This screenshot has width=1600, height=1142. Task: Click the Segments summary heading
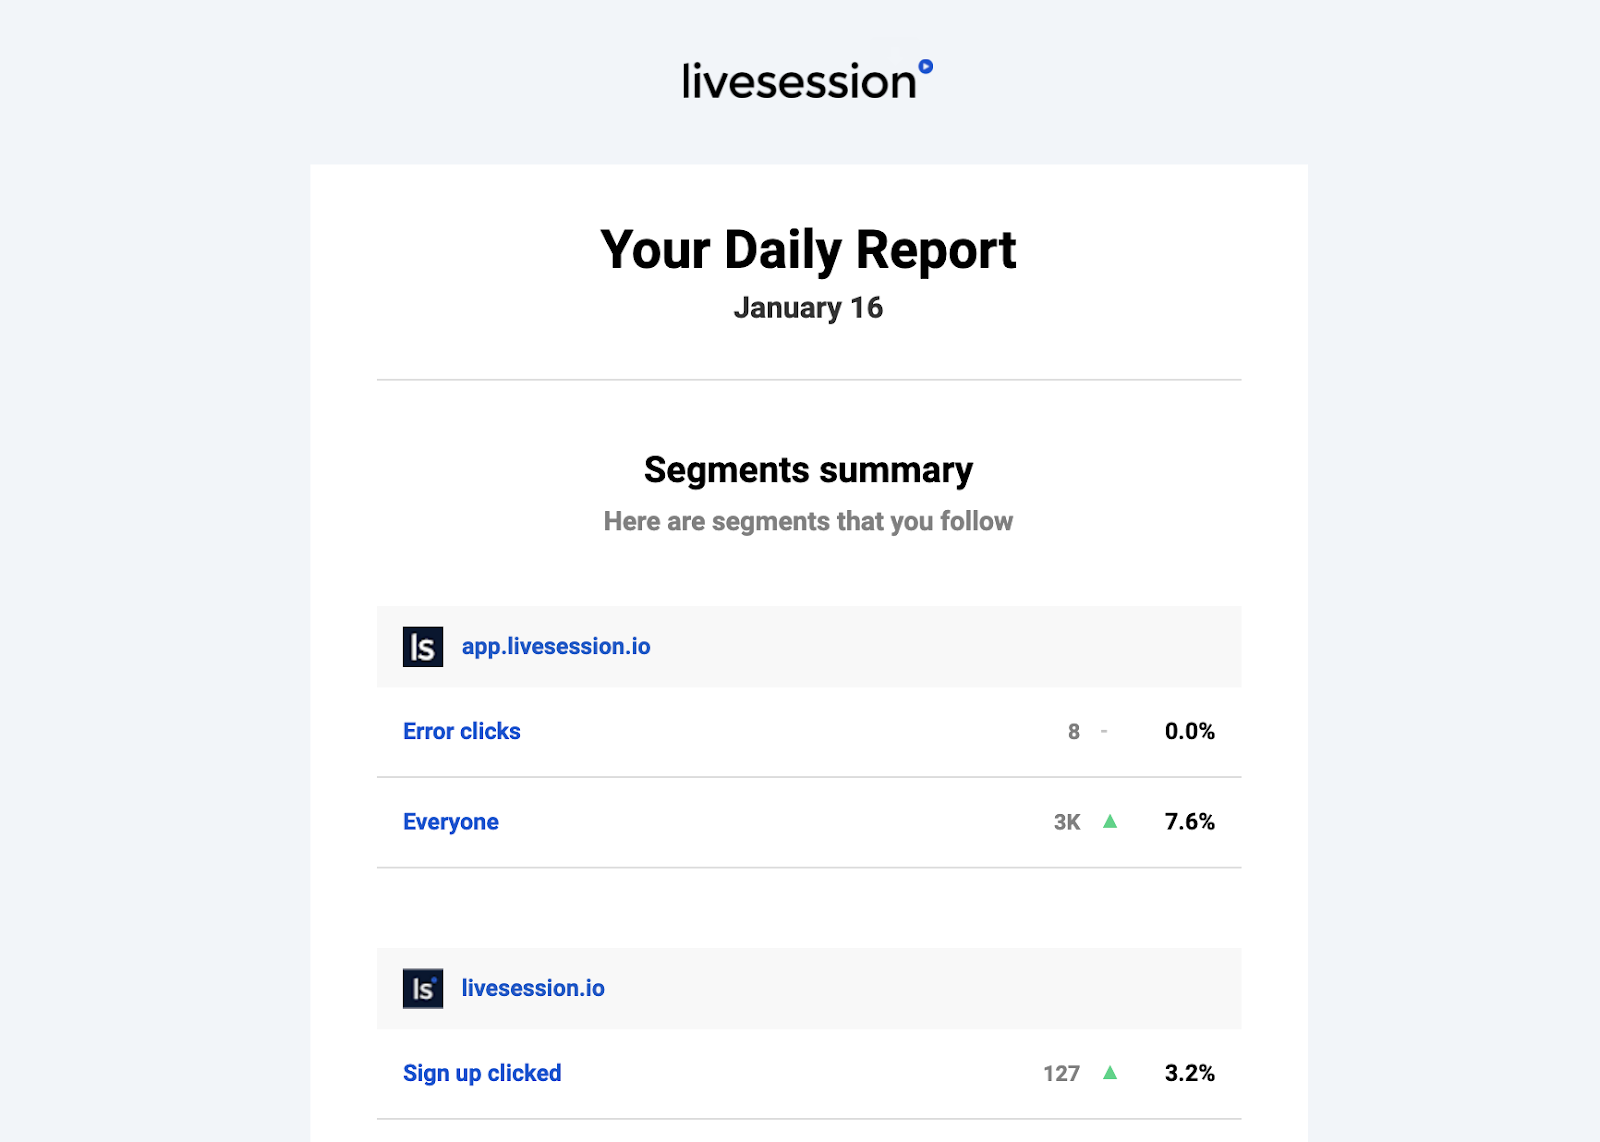coord(808,469)
